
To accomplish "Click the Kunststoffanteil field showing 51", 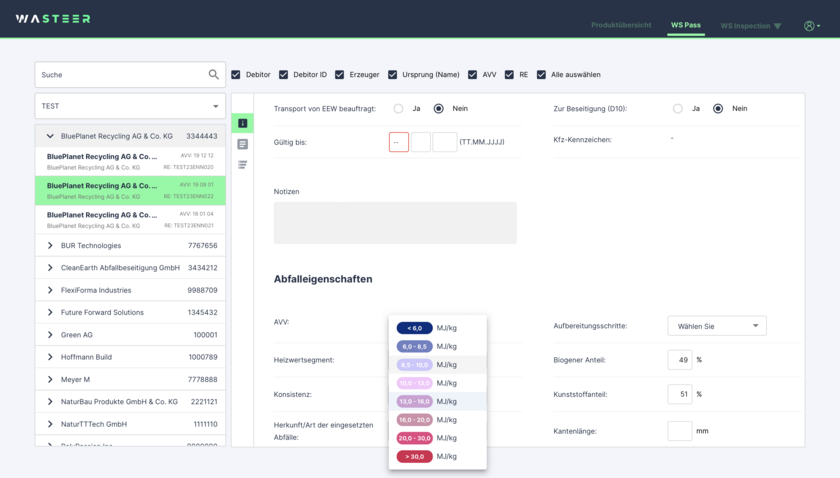I will pos(680,394).
